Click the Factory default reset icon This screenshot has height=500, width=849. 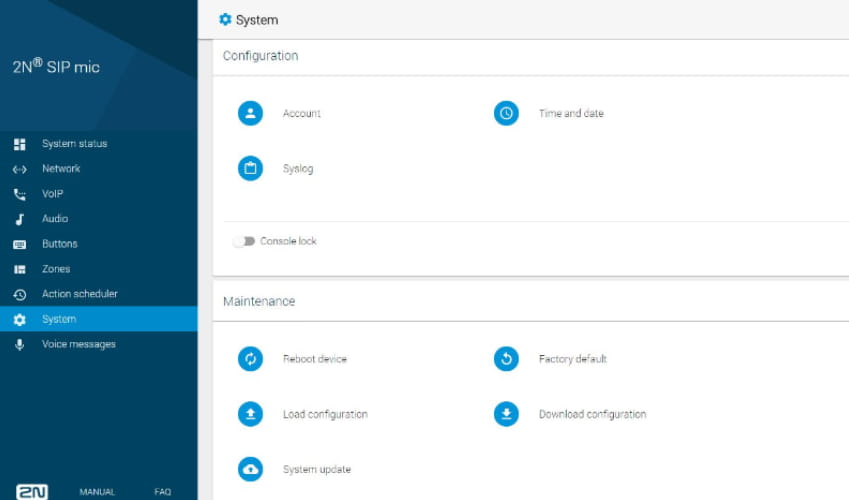pyautogui.click(x=506, y=359)
